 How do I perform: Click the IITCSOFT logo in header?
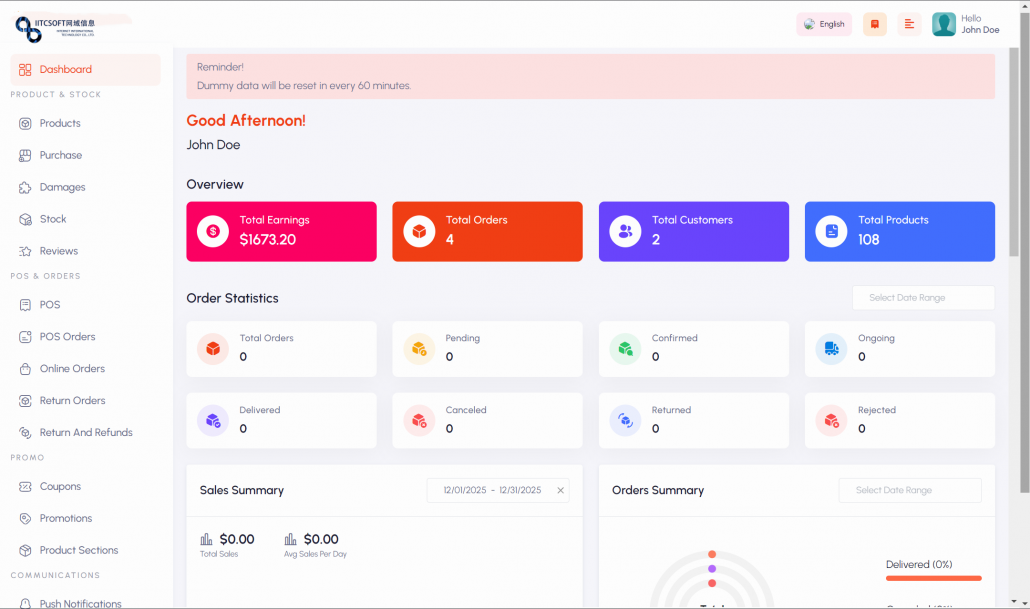(55, 27)
